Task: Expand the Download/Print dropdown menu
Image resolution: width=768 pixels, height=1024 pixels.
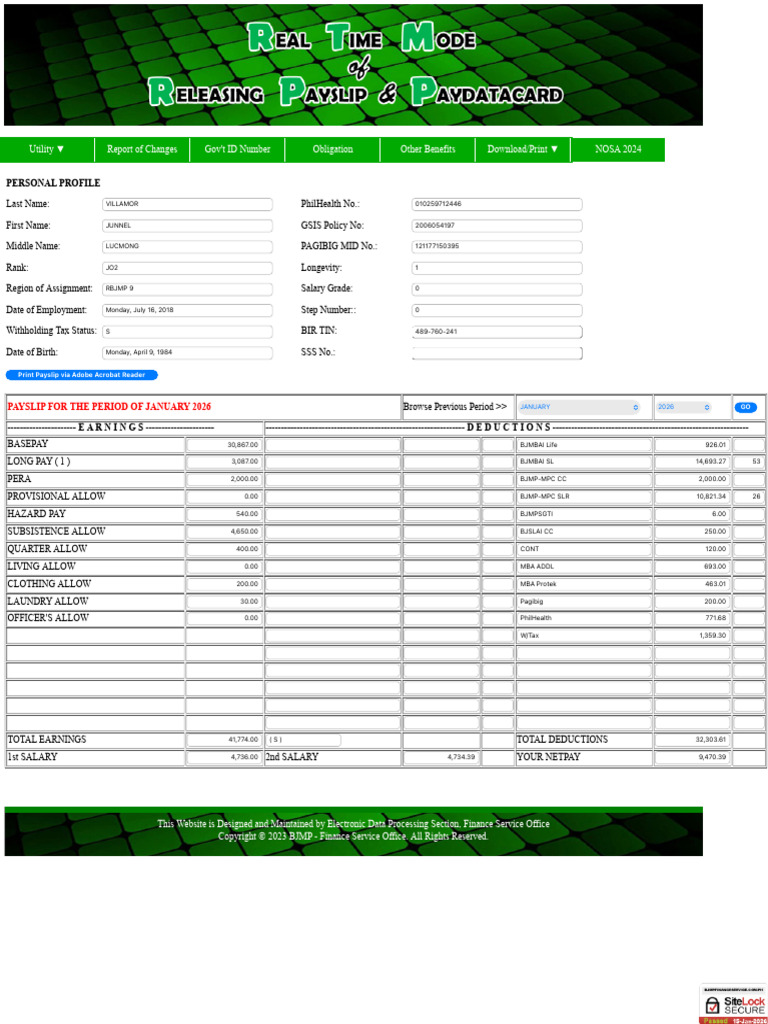Action: 523,150
